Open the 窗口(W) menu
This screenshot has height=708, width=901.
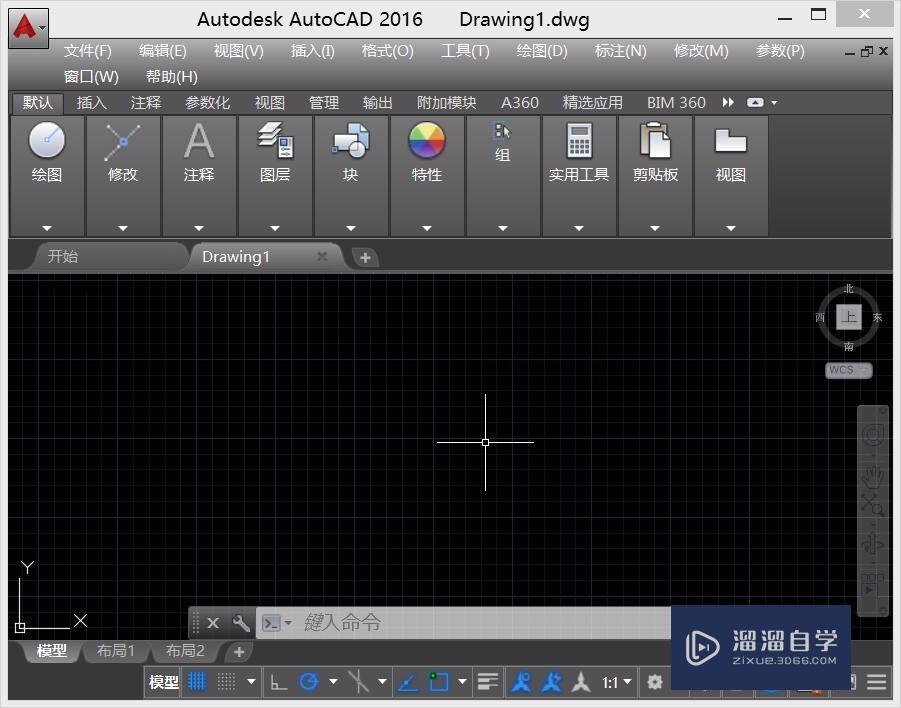91,76
